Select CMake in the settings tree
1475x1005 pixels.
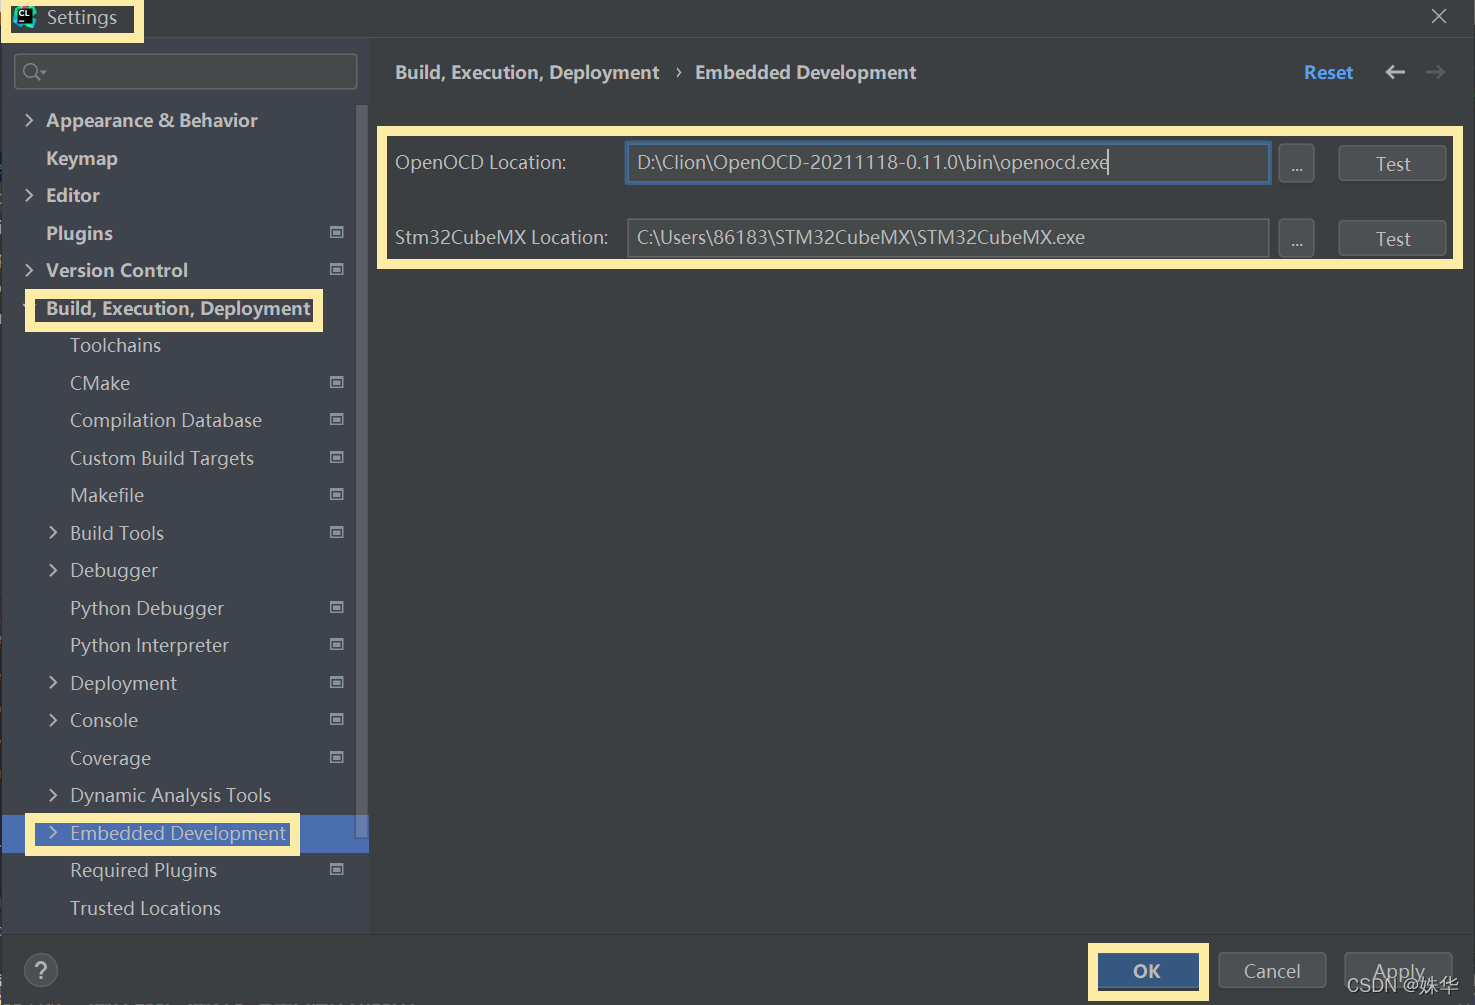(x=100, y=383)
